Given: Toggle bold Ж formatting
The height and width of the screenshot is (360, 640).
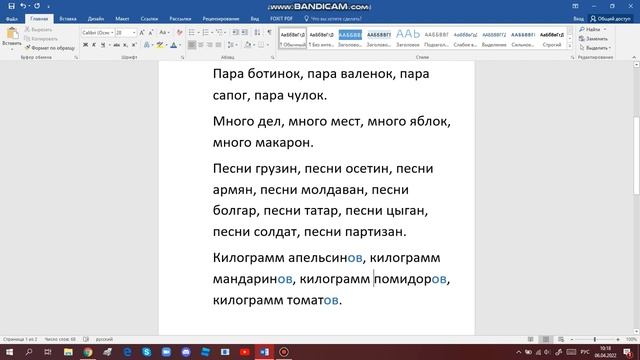Looking at the screenshot, I should tap(85, 45).
